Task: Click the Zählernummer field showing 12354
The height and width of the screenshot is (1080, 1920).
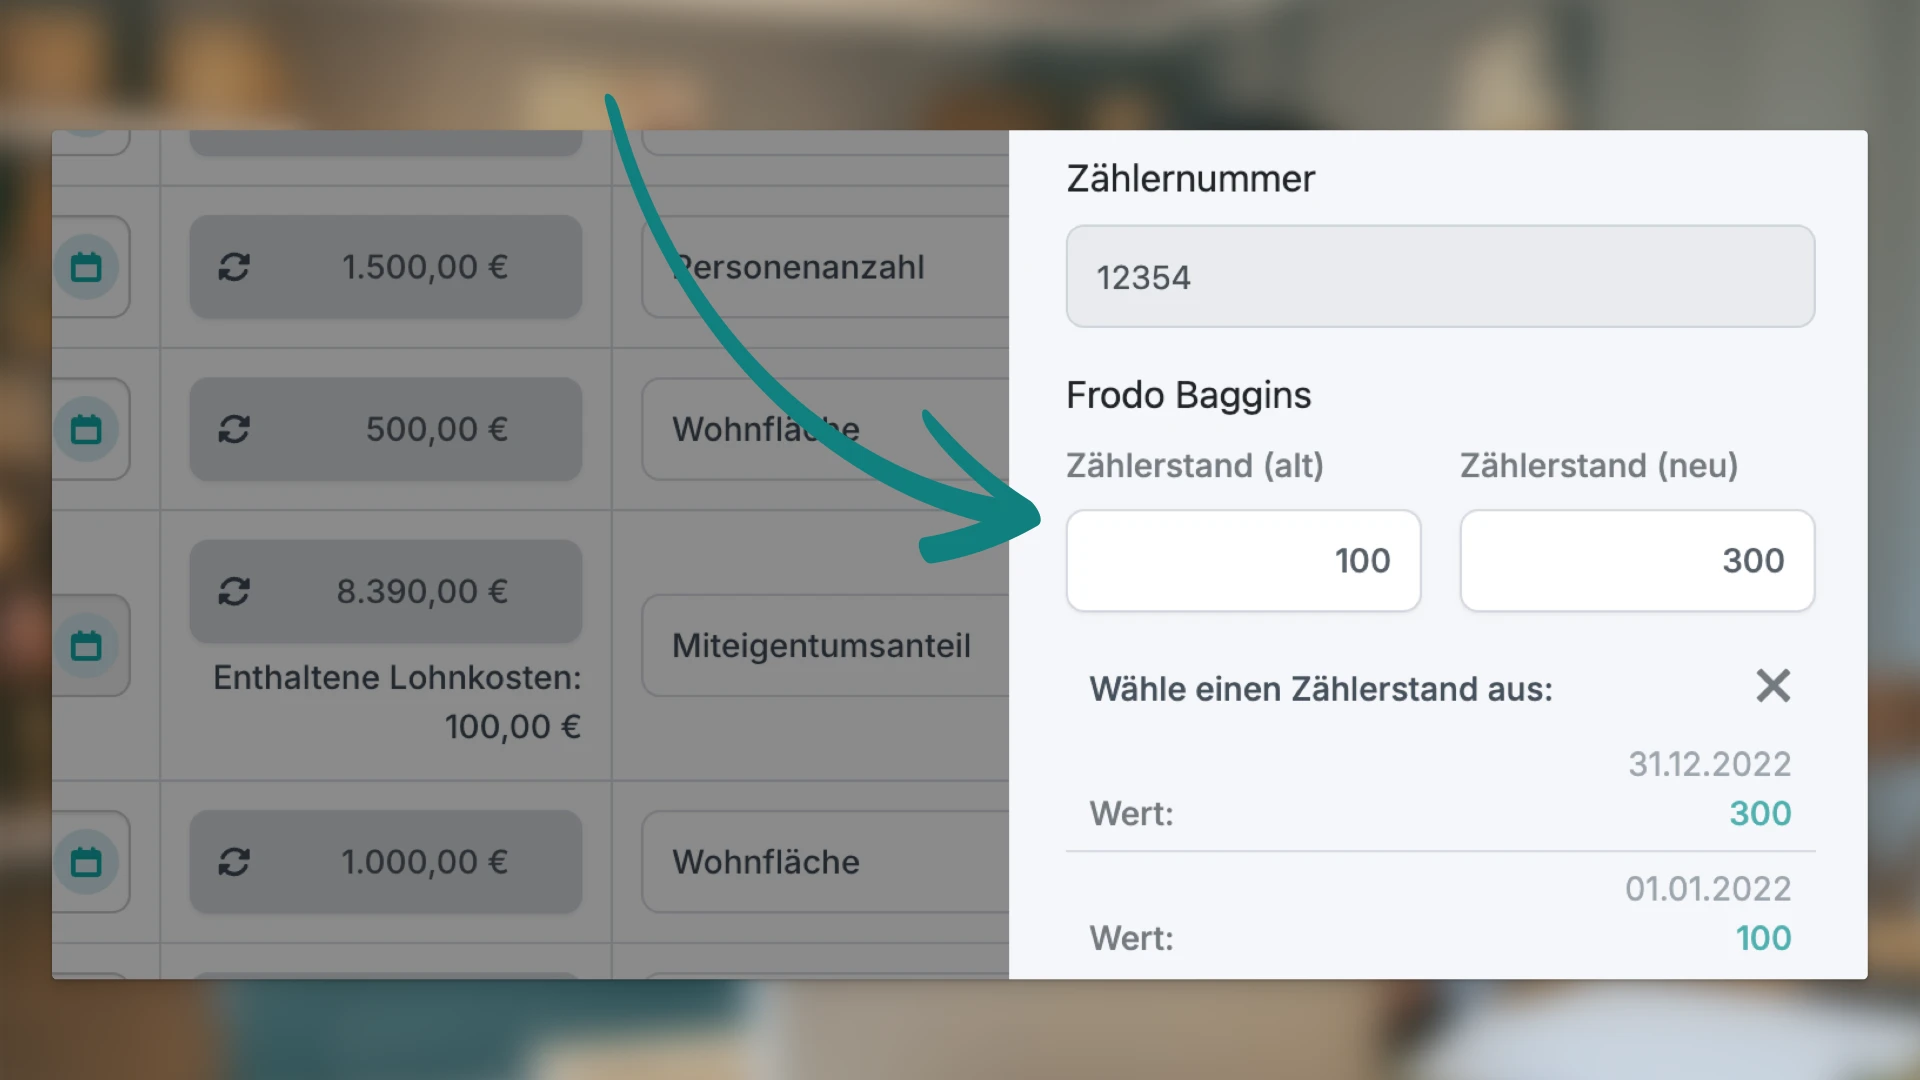Action: tap(1440, 277)
